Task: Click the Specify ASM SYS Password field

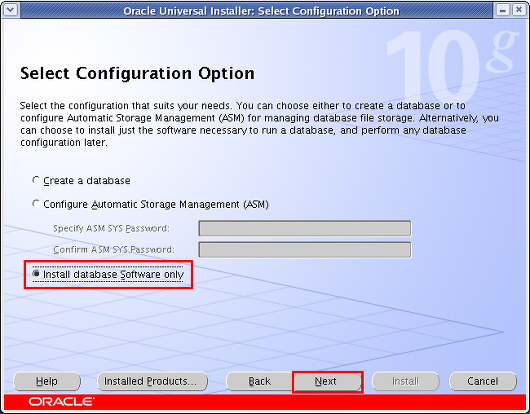Action: [x=305, y=228]
